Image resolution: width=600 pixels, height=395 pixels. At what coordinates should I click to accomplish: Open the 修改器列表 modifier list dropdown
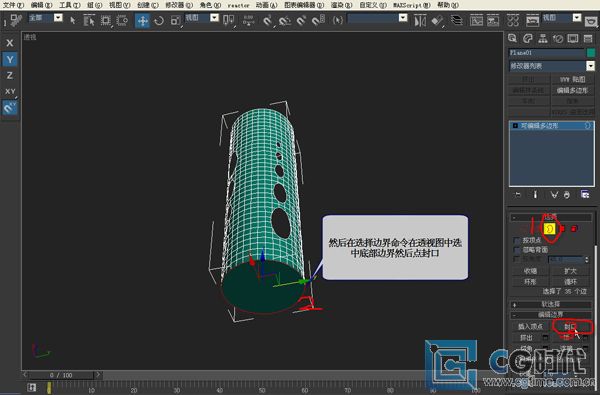coord(552,66)
